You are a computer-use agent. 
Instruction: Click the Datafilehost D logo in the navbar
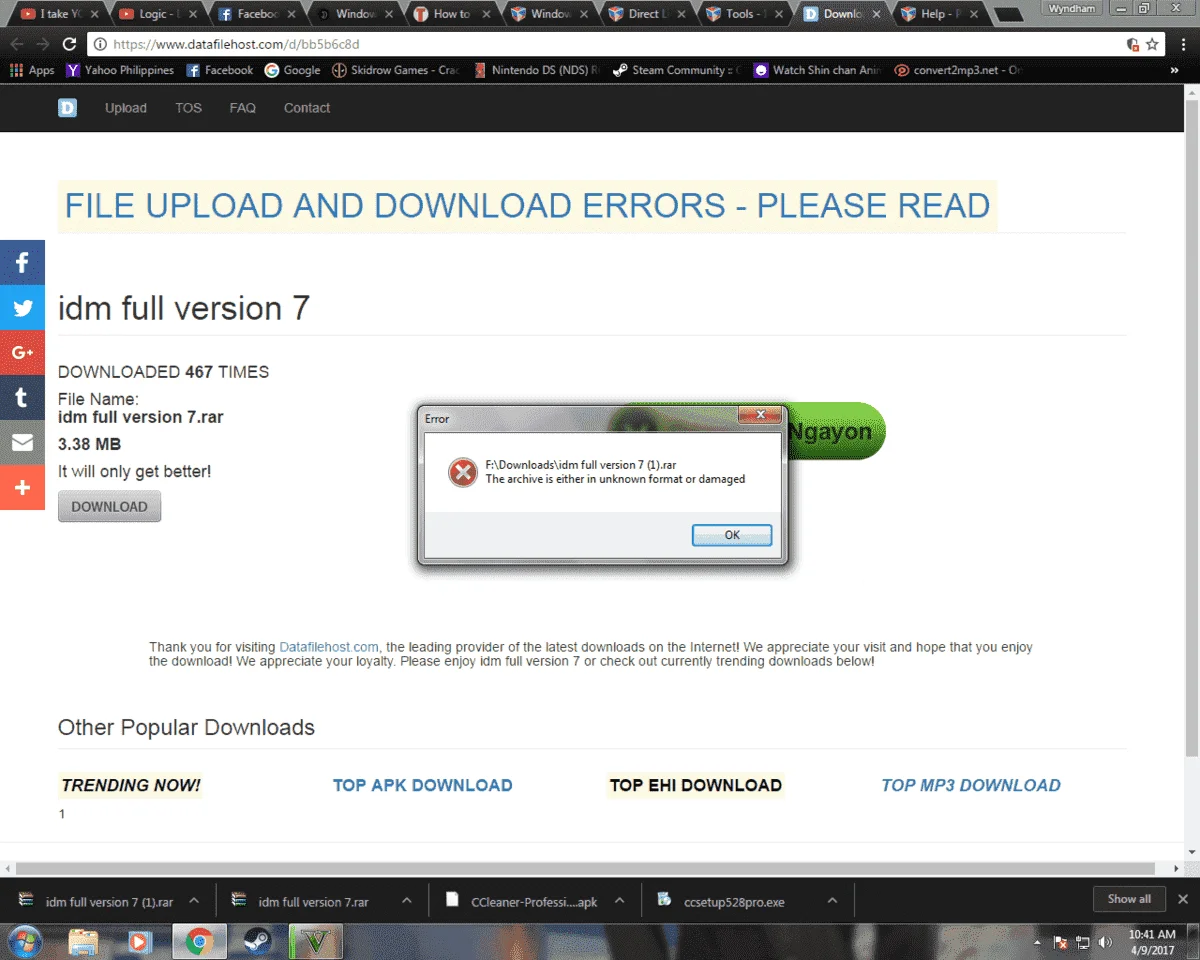point(67,108)
